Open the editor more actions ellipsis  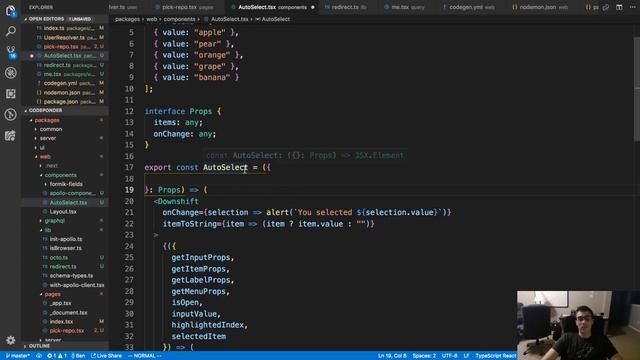point(632,7)
